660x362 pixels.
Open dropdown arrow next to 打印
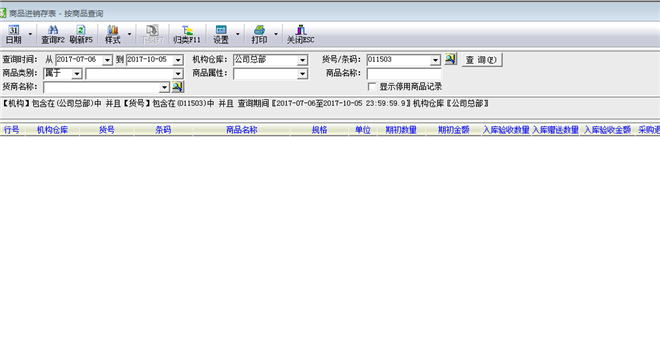276,34
